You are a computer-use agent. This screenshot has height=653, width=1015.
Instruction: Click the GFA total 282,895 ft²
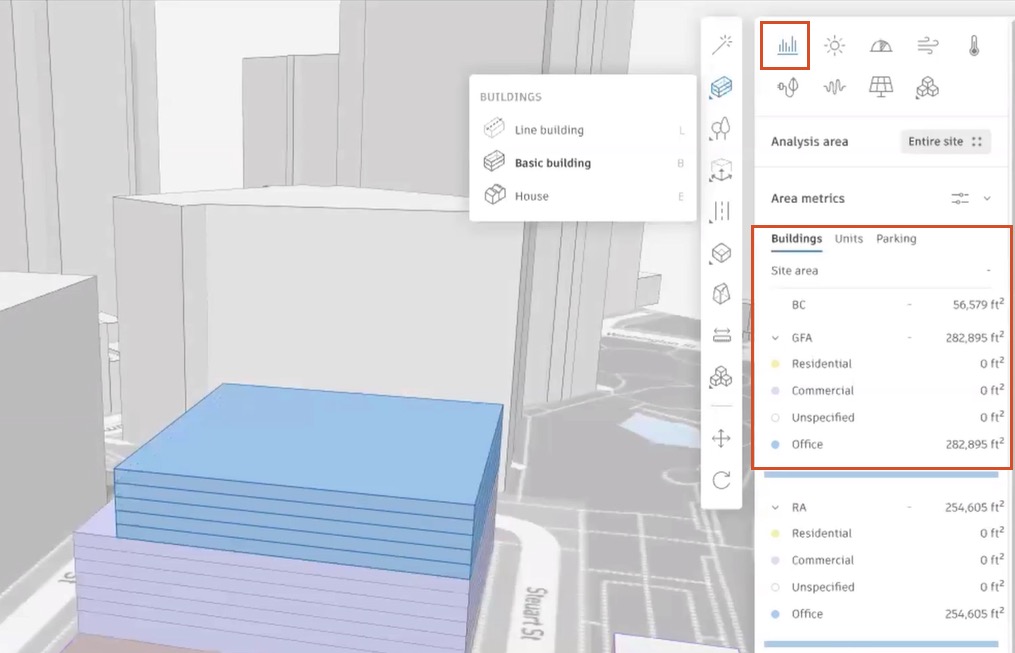pos(974,337)
